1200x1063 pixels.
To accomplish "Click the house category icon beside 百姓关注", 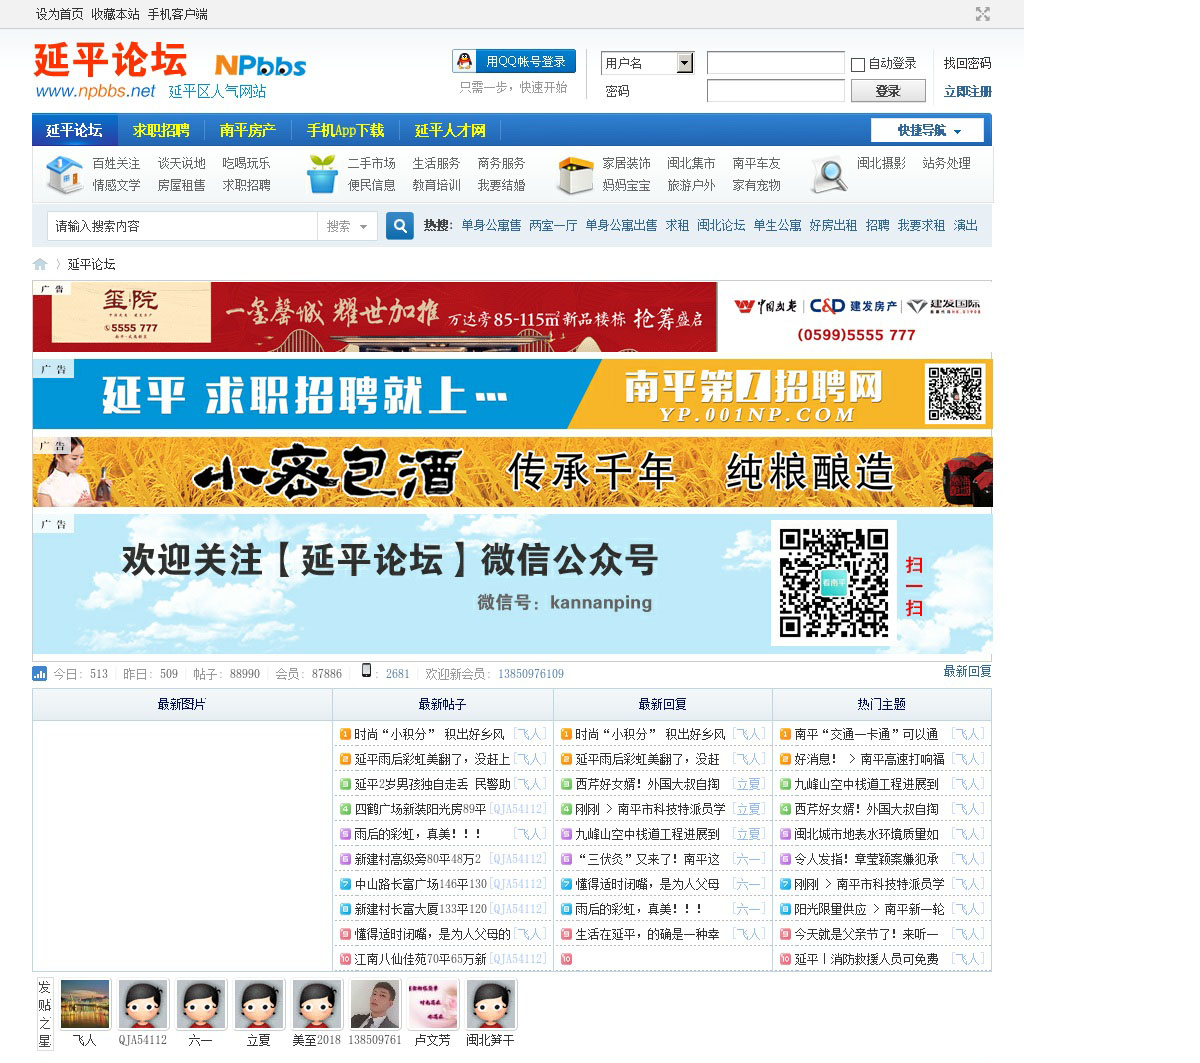I will [64, 174].
